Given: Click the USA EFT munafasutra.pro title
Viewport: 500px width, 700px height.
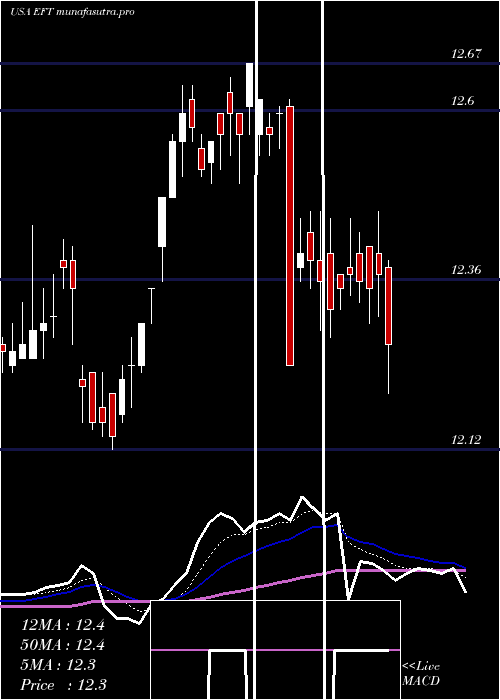Looking at the screenshot, I should click(x=72, y=12).
